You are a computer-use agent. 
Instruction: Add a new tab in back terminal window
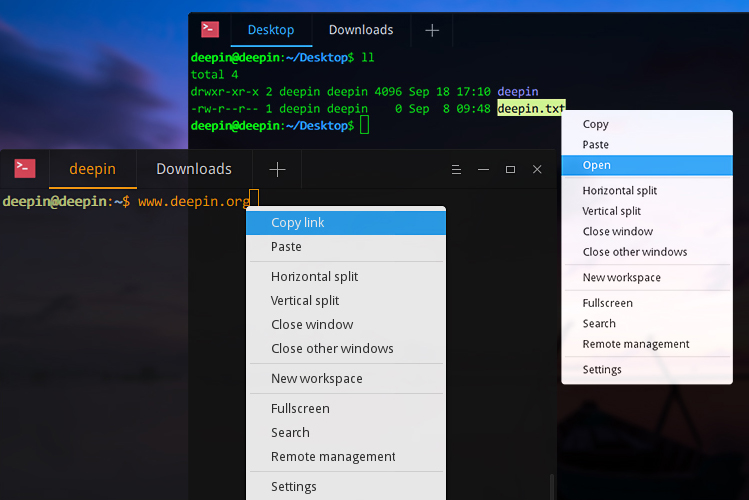[432, 31]
